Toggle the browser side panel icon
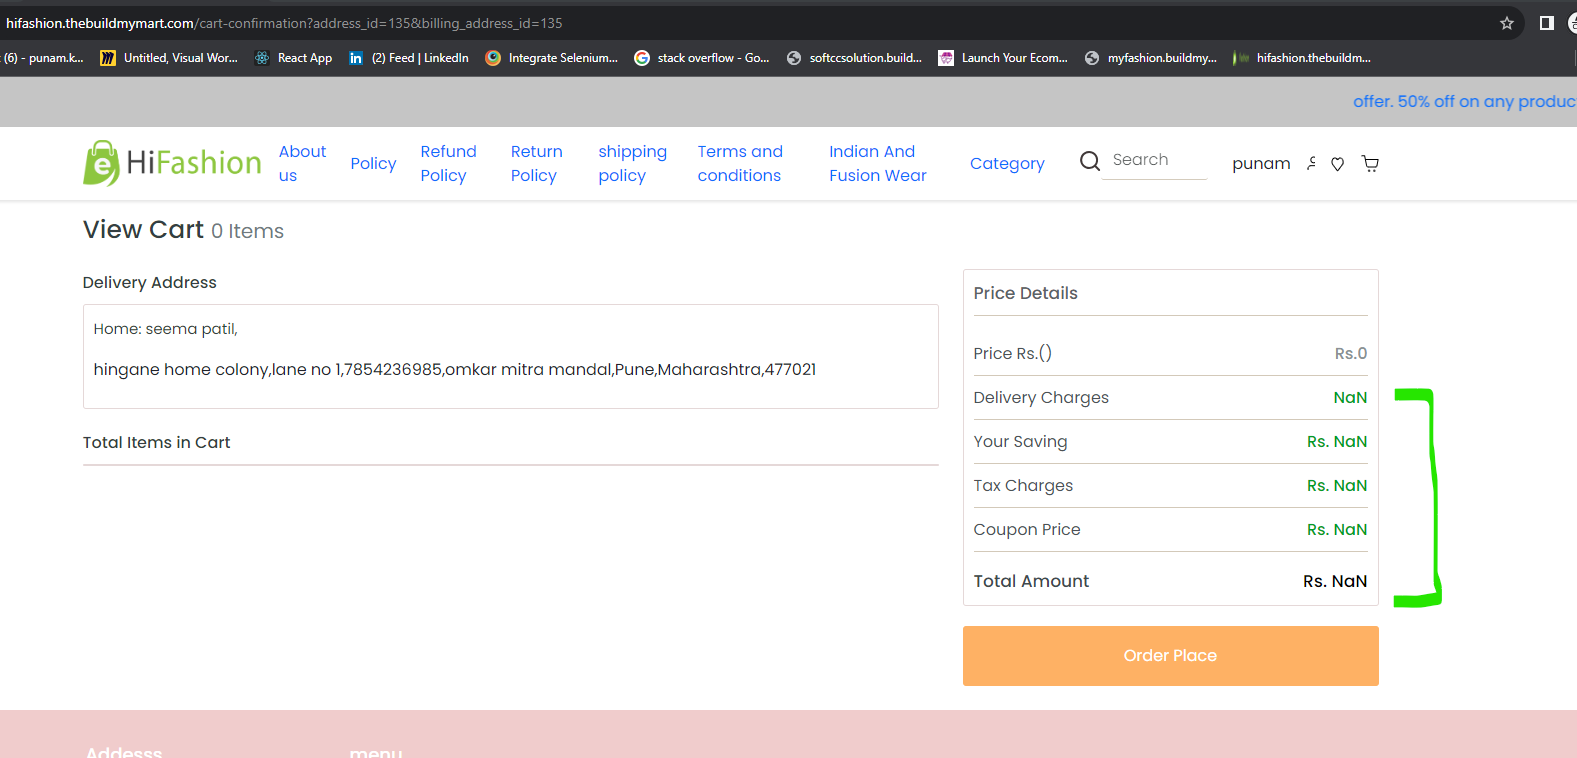 [x=1546, y=23]
